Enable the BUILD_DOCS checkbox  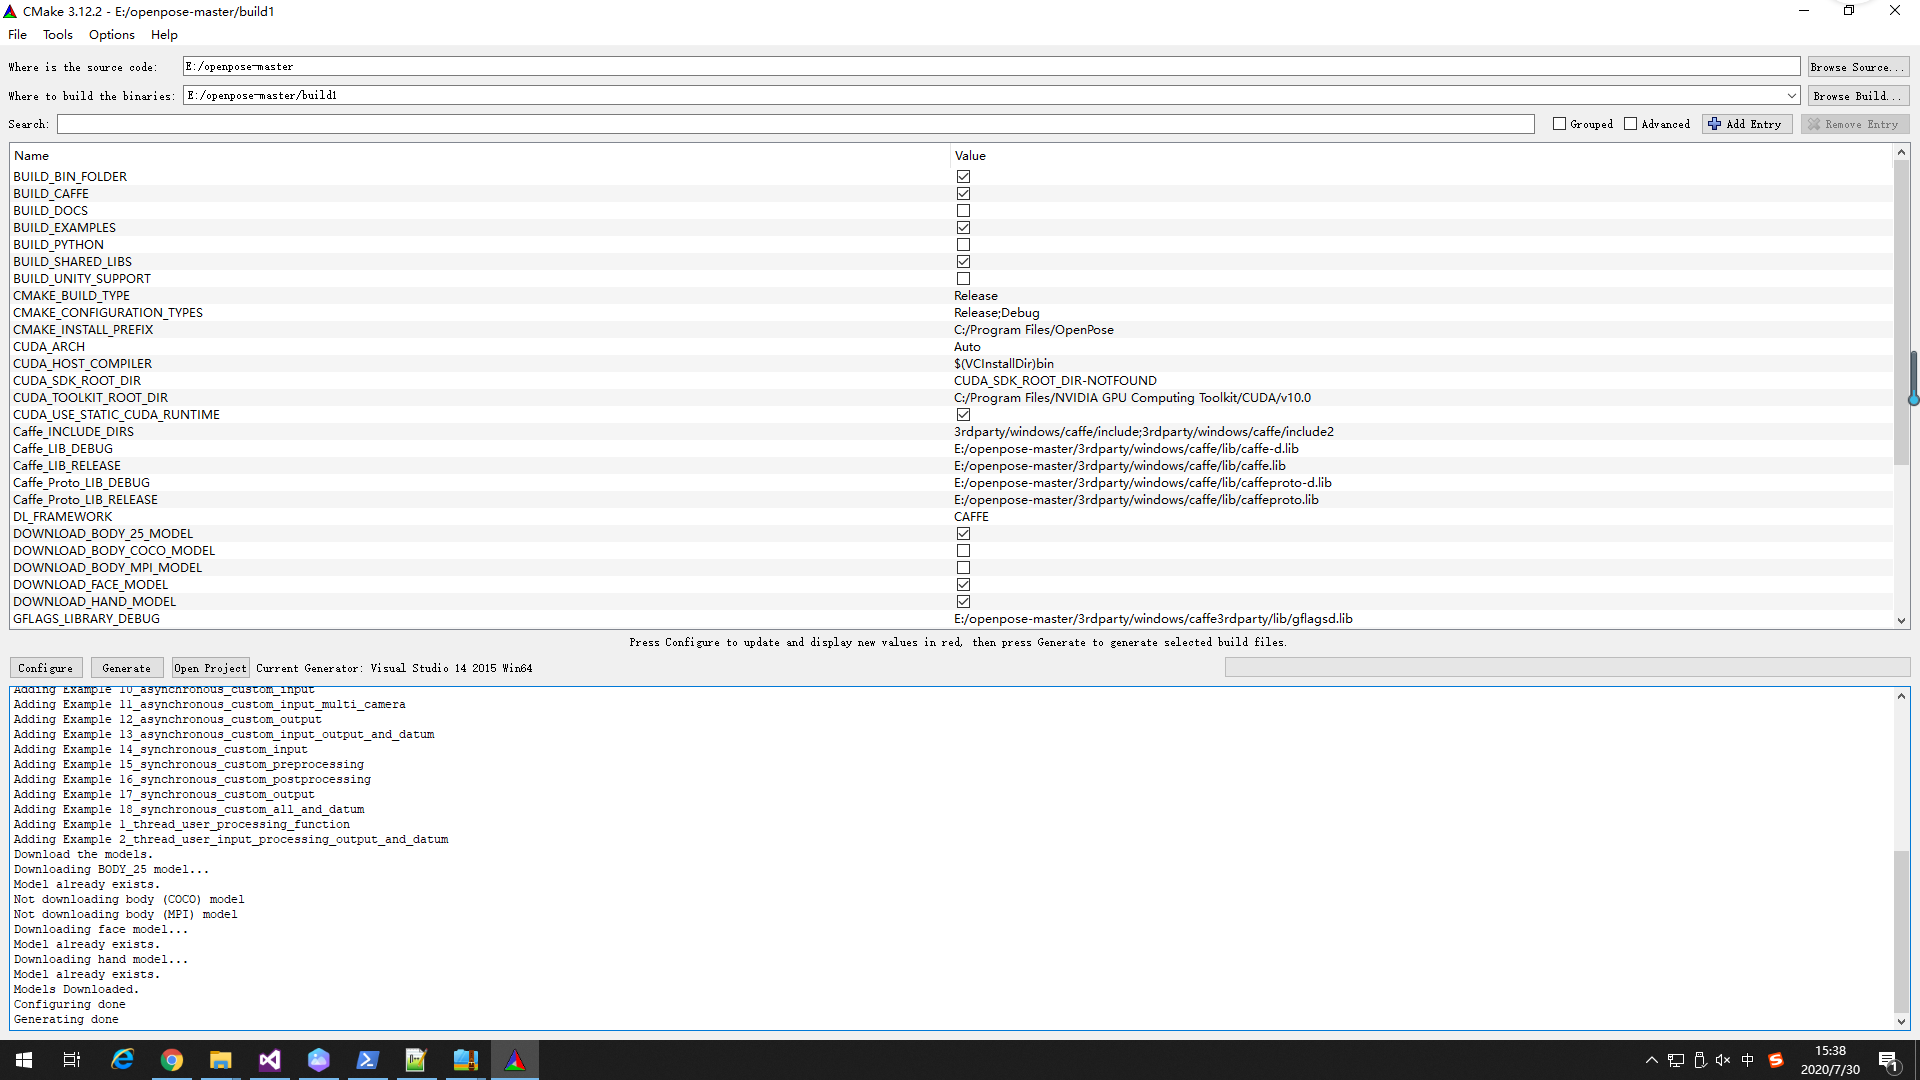pos(963,210)
